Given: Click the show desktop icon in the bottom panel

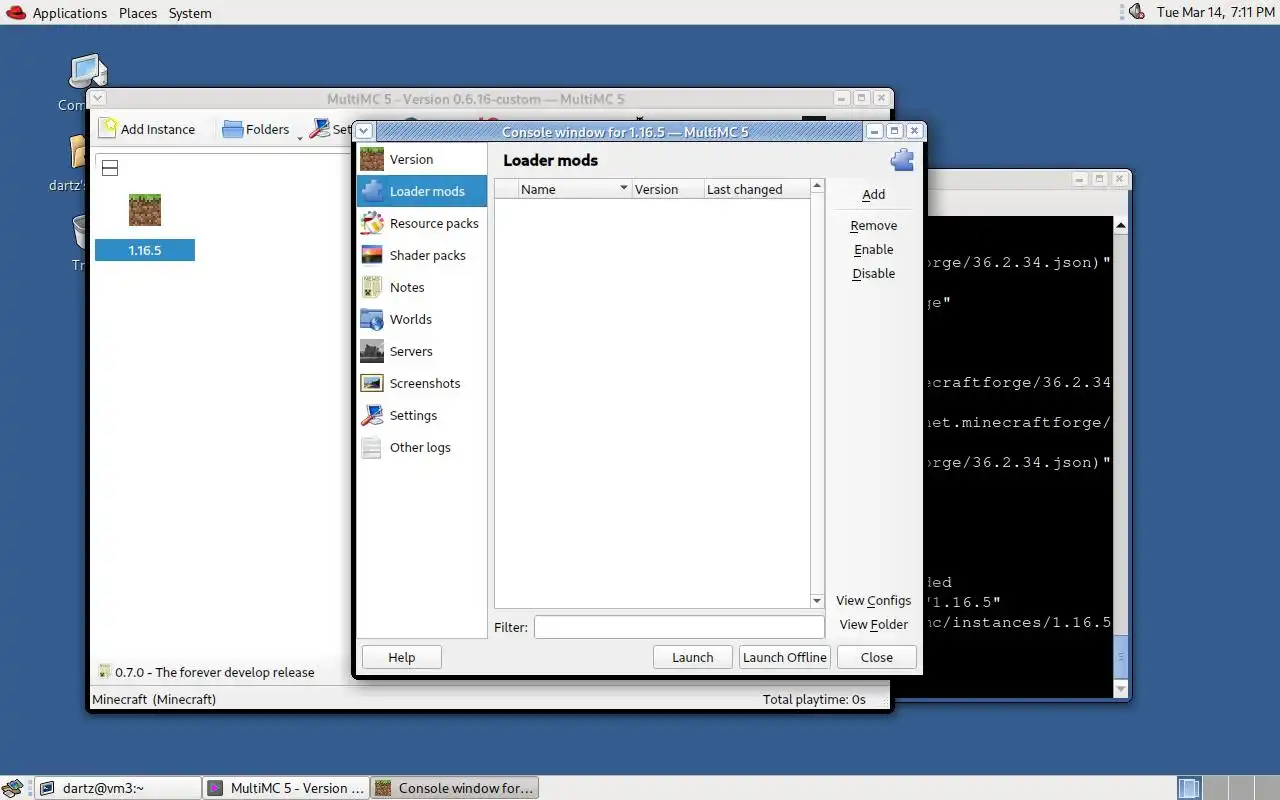Looking at the screenshot, I should (13, 788).
